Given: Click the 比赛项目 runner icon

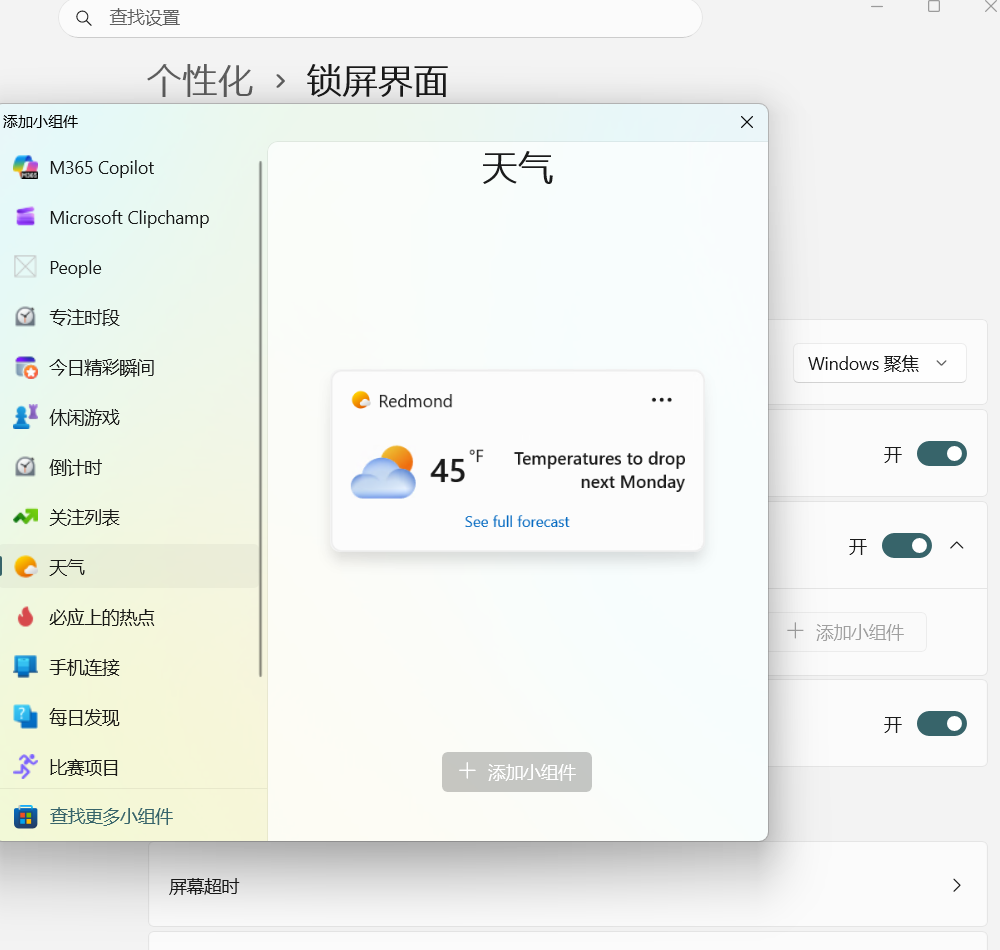Looking at the screenshot, I should coord(26,767).
